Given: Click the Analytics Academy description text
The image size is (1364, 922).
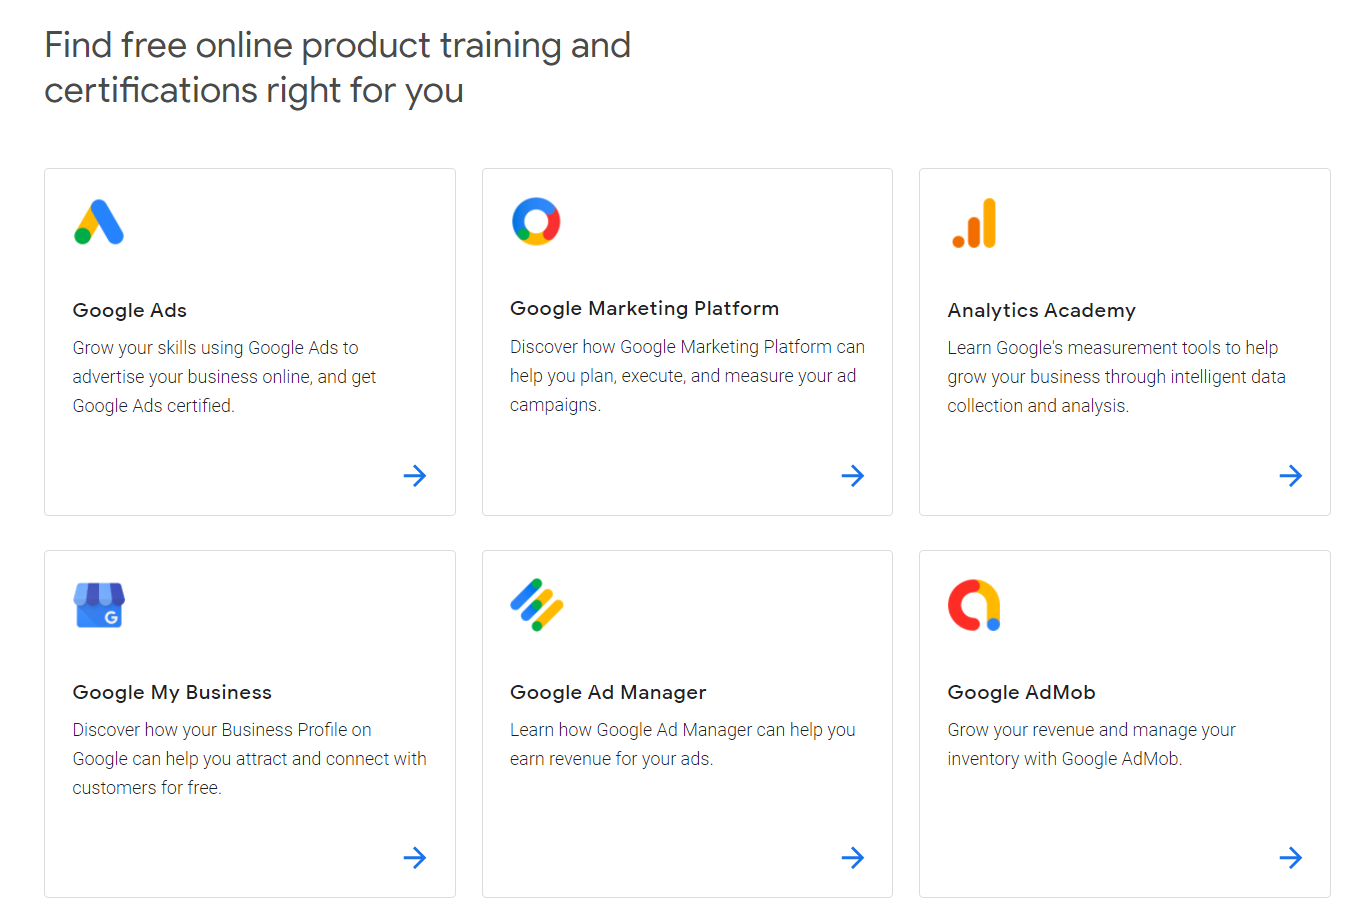Looking at the screenshot, I should pyautogui.click(x=1116, y=377).
